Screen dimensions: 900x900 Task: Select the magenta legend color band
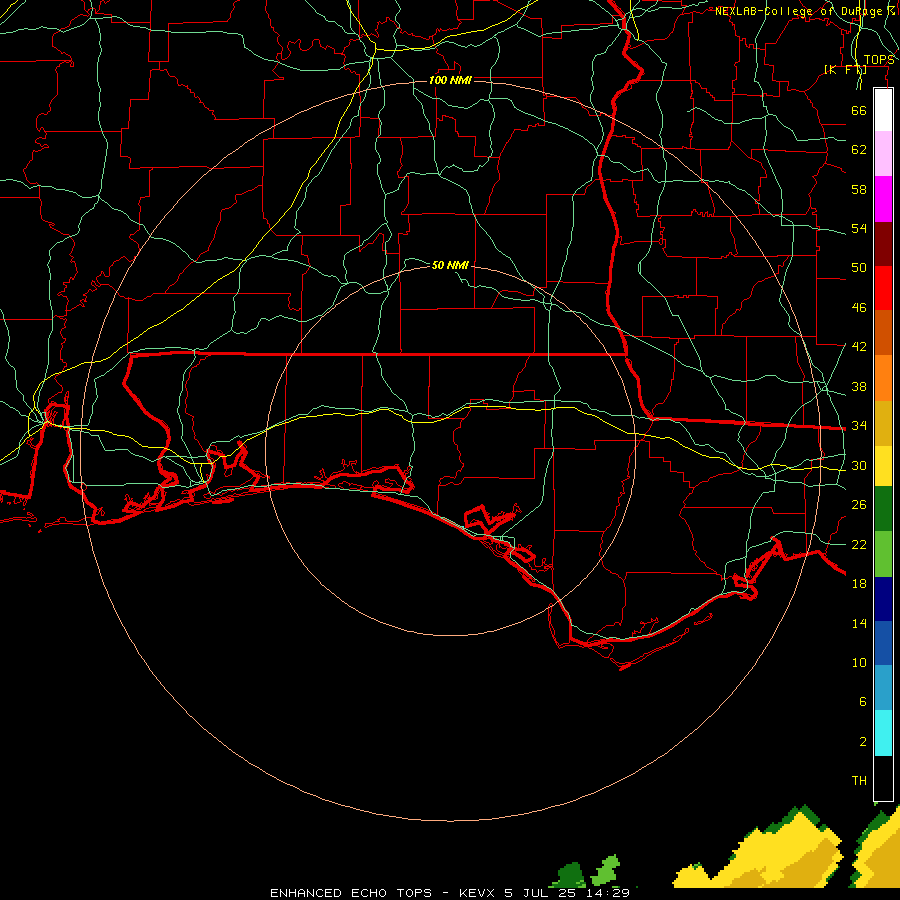click(x=883, y=199)
